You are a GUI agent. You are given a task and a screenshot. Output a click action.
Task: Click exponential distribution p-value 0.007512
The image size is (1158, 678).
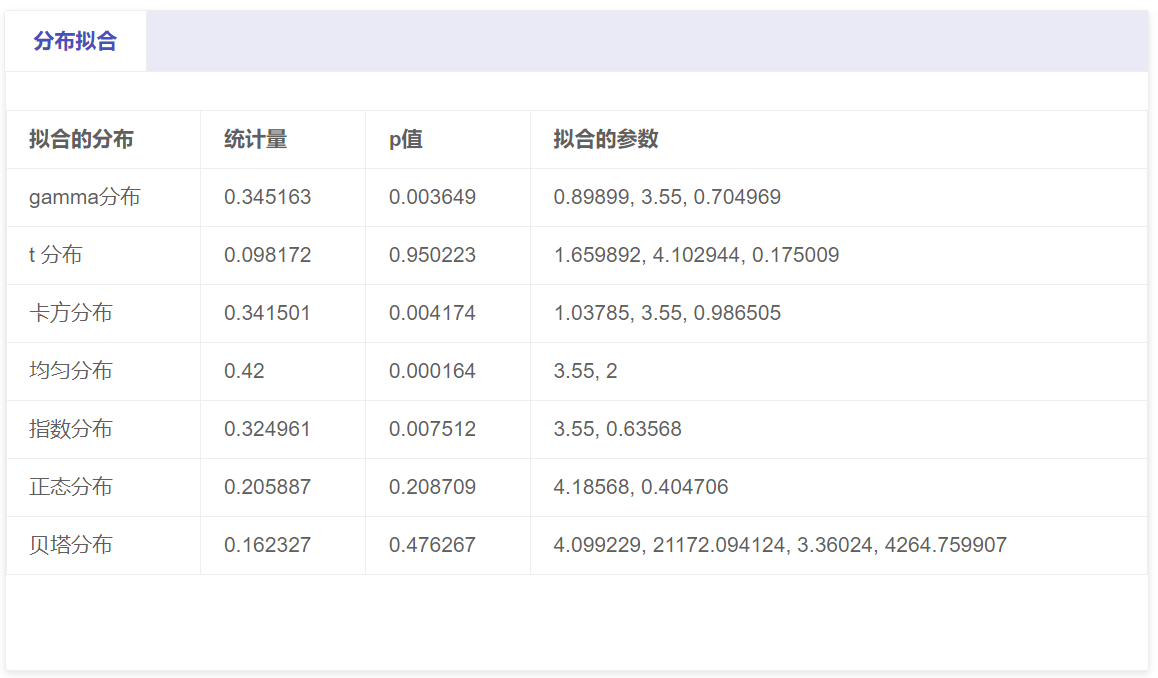[432, 429]
